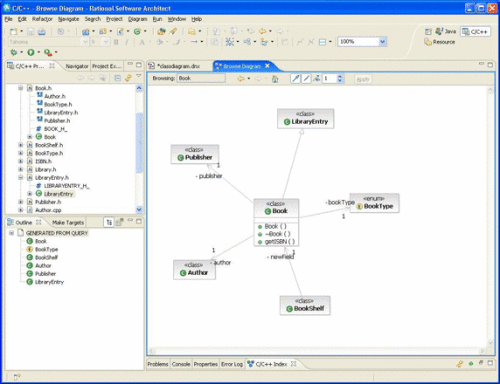Click the Collapse All icon in project panel
The height and width of the screenshot is (384, 500).
click(118, 78)
